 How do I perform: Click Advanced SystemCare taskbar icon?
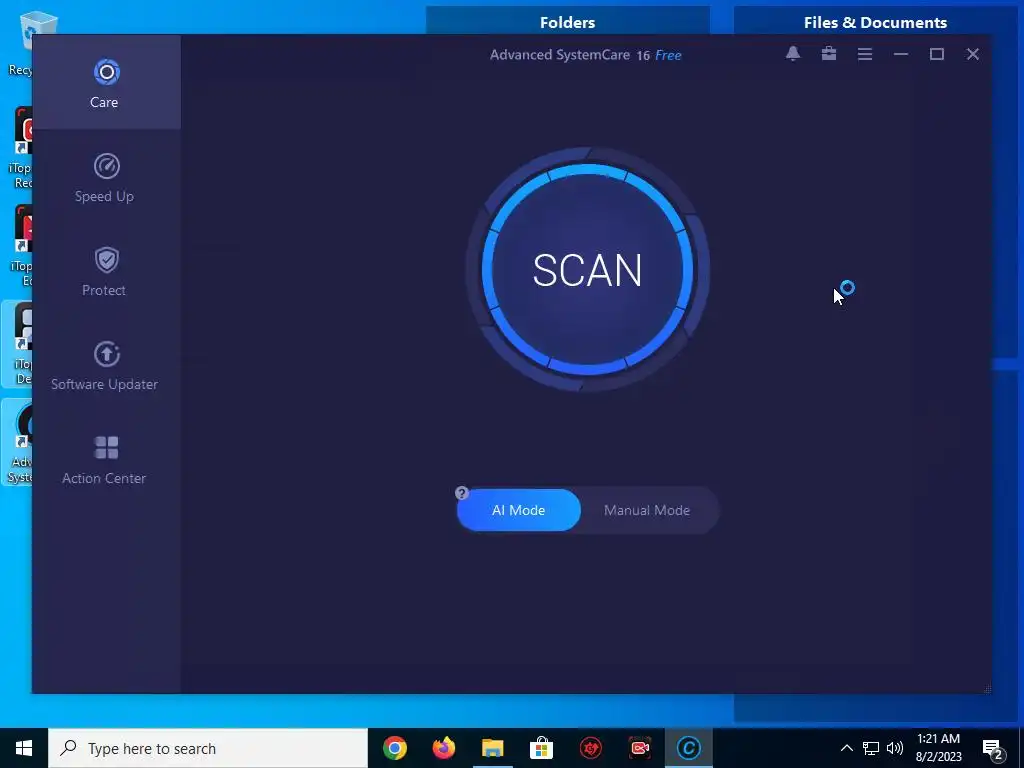[688, 748]
